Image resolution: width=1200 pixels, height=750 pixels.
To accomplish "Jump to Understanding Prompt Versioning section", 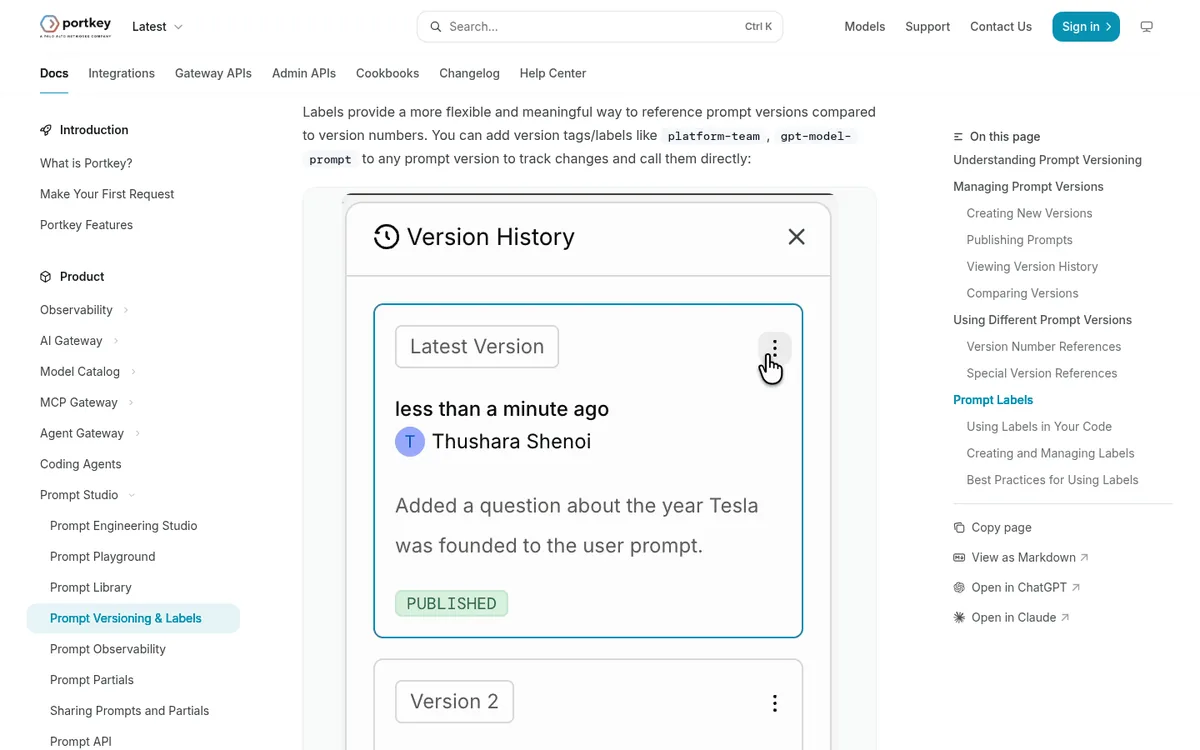I will coord(1047,160).
